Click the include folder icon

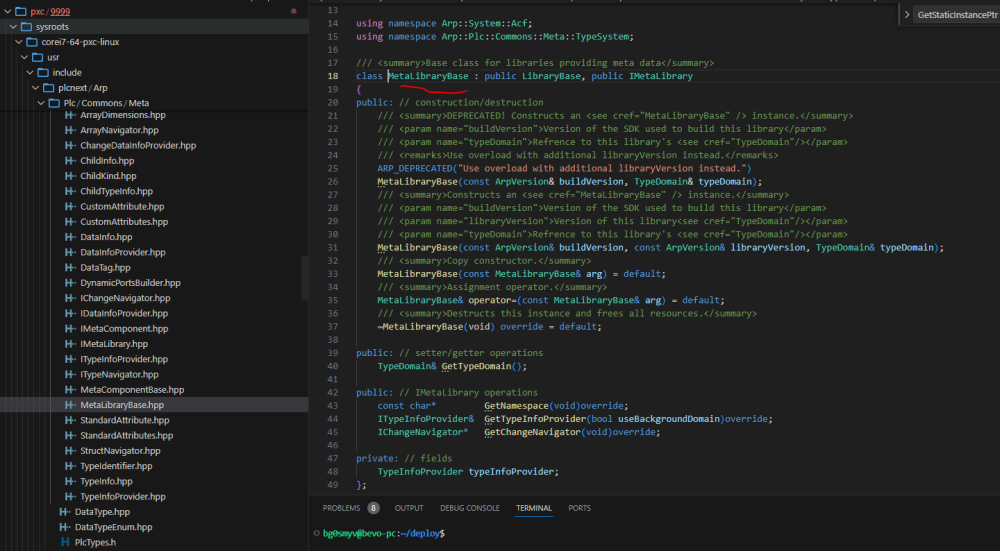(x=43, y=73)
